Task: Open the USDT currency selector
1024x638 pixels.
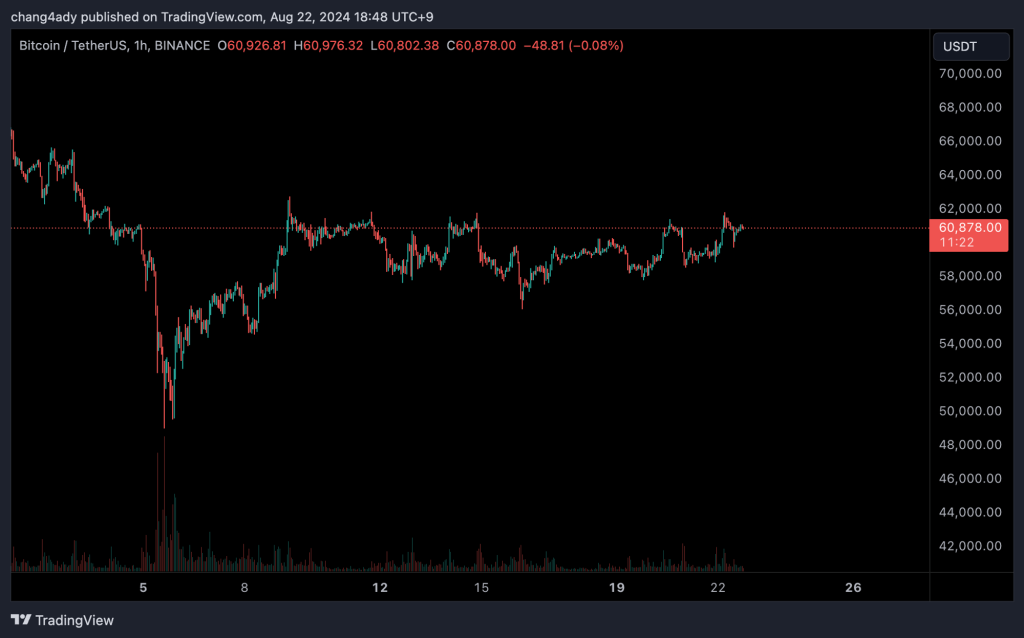Action: click(x=961, y=46)
